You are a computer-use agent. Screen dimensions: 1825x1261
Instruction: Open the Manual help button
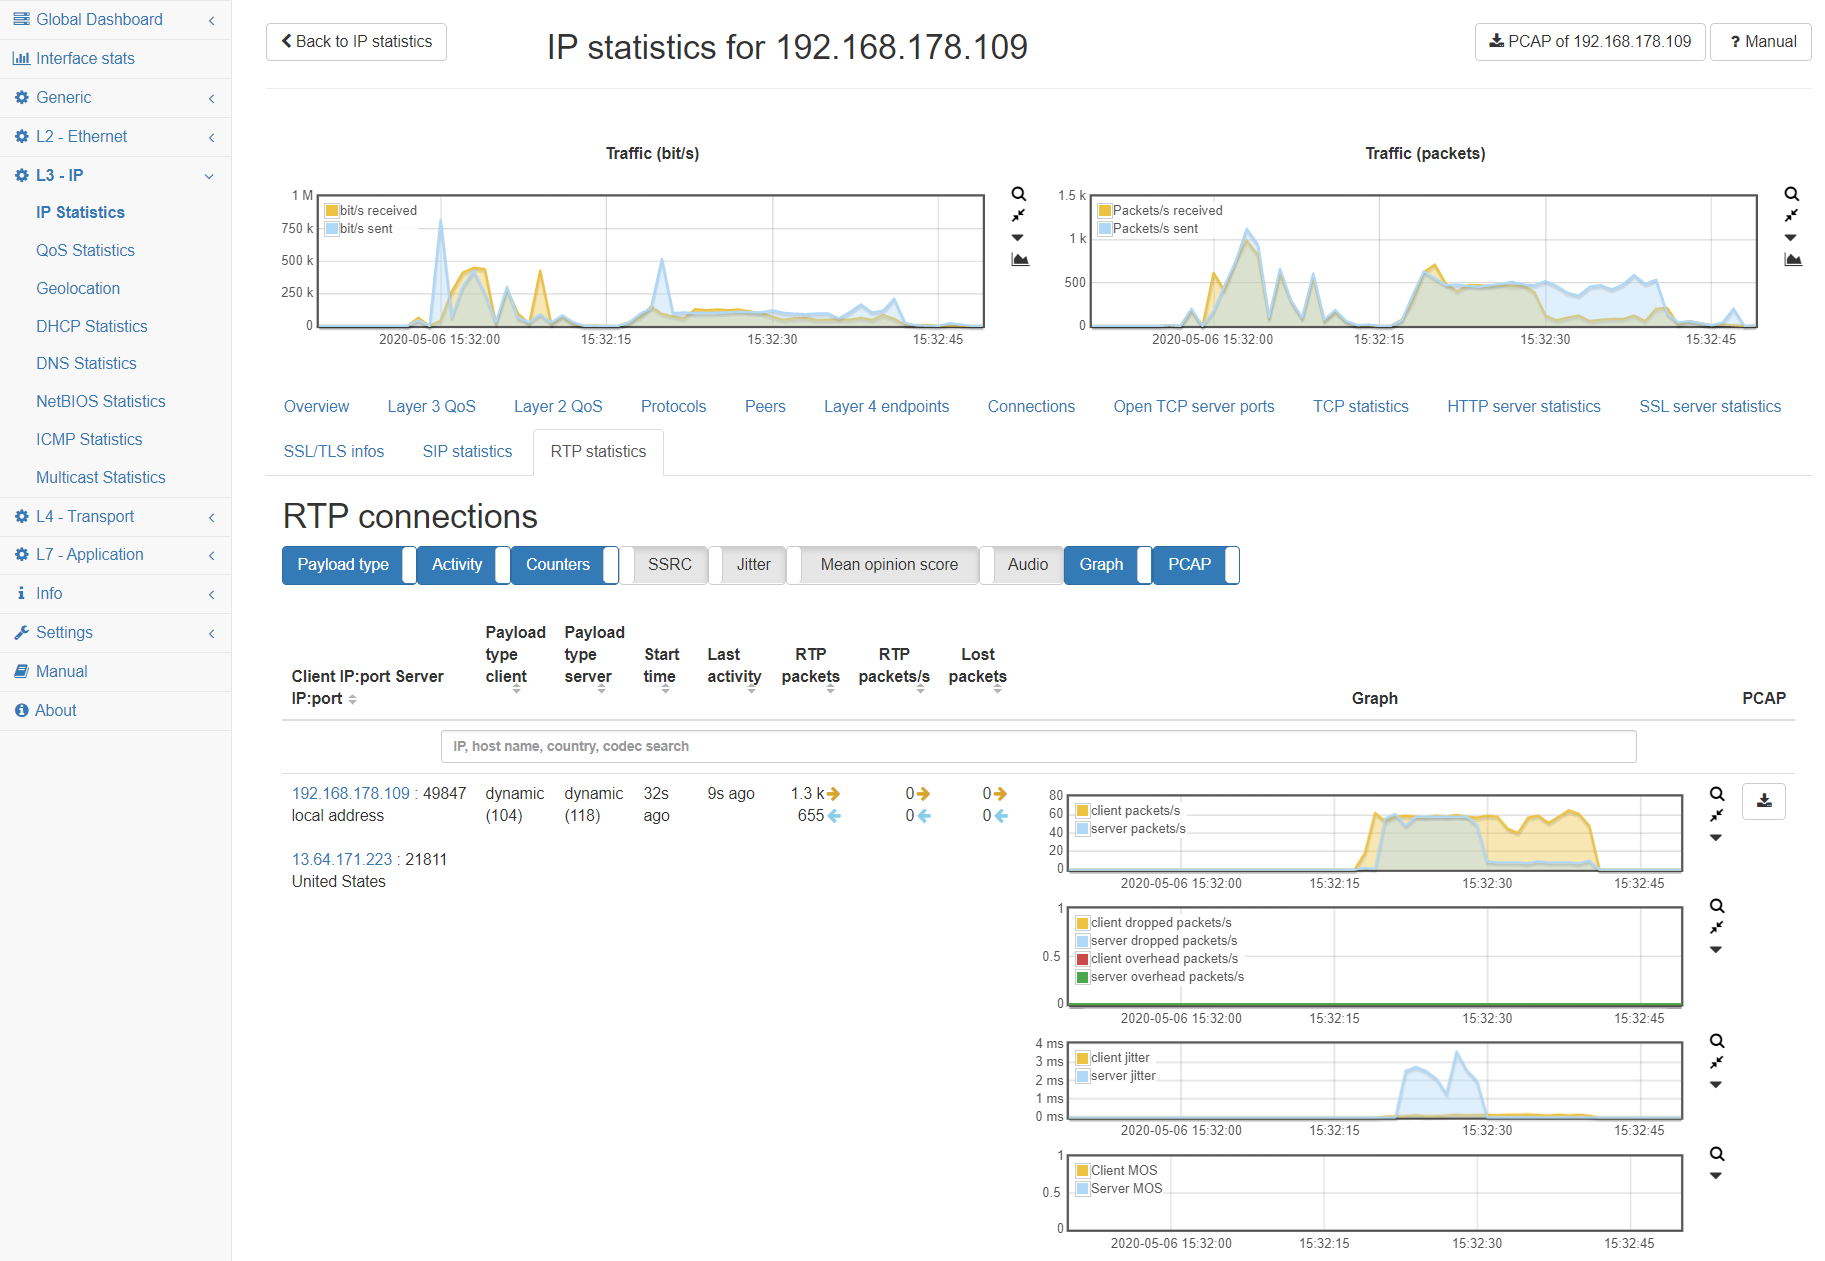1761,41
